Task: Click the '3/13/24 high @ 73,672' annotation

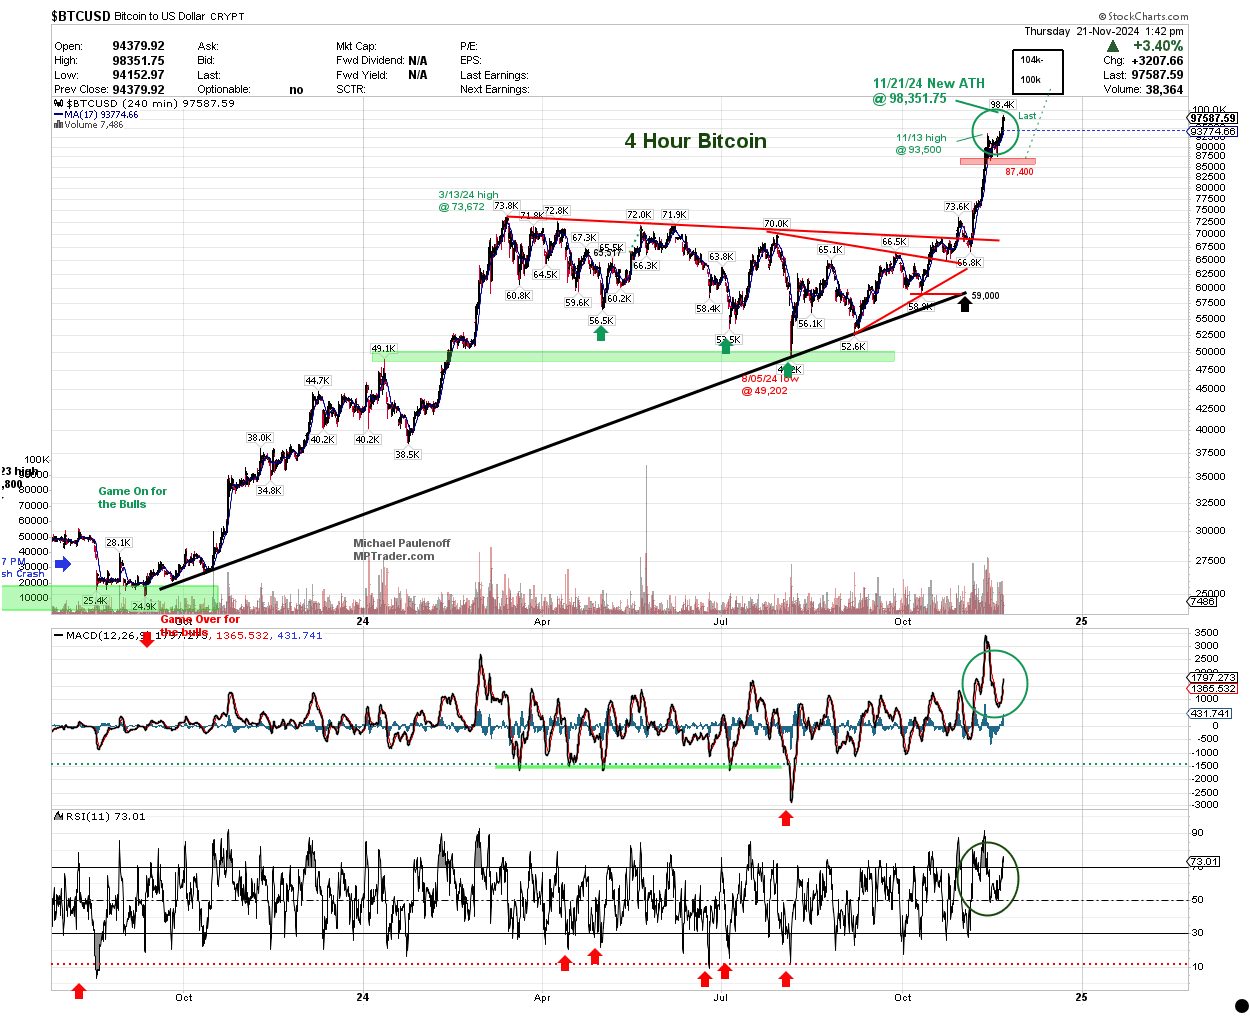Action: (466, 201)
